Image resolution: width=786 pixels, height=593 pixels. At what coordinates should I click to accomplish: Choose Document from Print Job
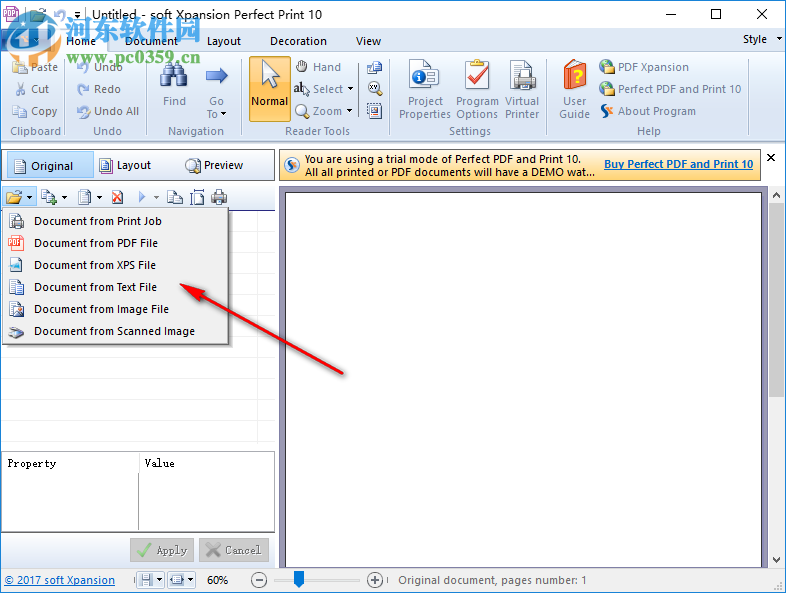click(x=115, y=221)
